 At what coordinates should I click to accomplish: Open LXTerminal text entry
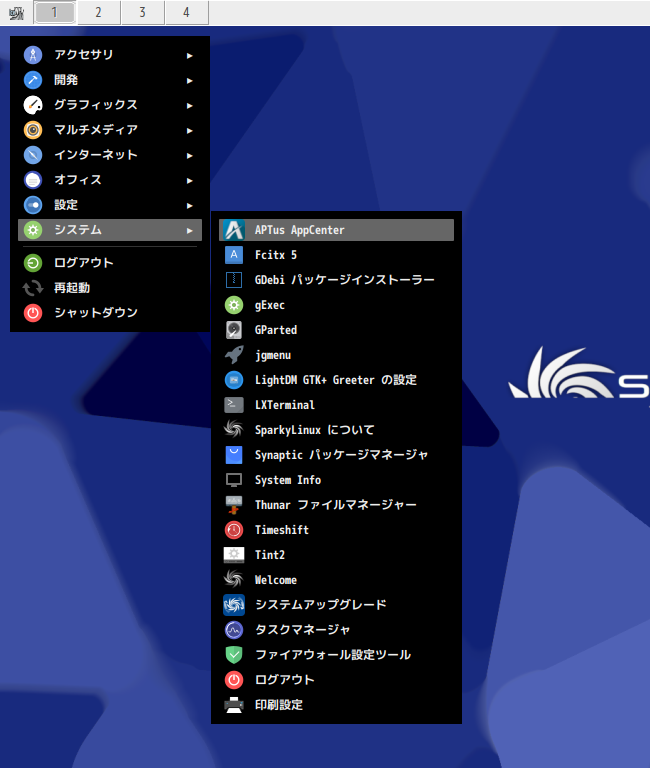pos(285,405)
